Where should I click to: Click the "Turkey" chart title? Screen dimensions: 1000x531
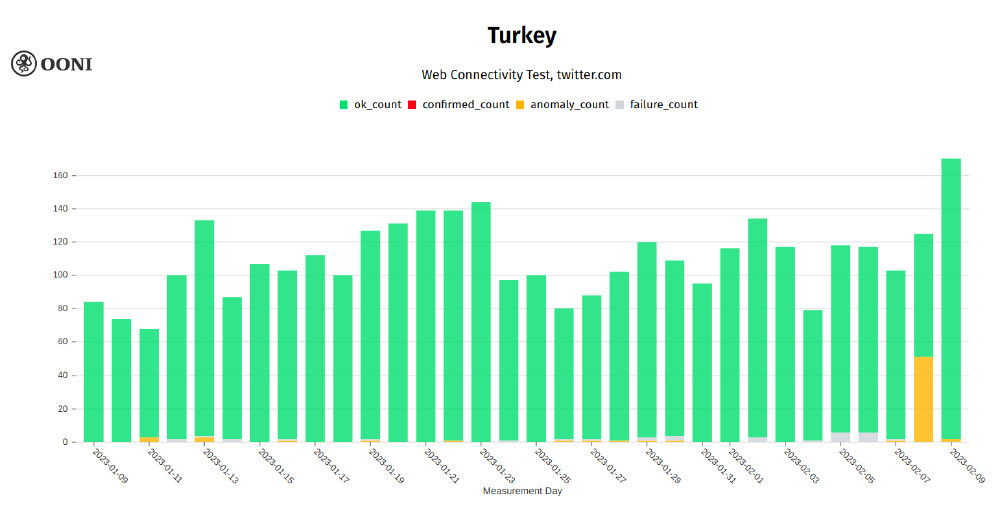521,36
